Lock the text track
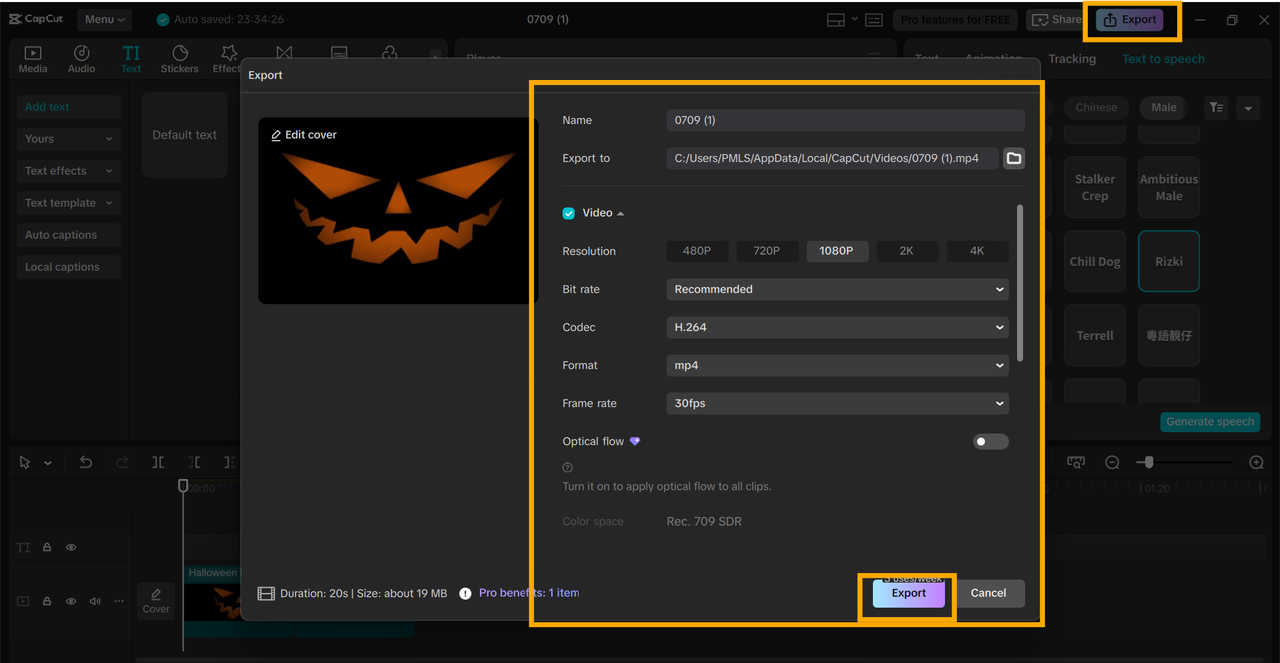Screen dimensions: 1280x663 (x=47, y=548)
